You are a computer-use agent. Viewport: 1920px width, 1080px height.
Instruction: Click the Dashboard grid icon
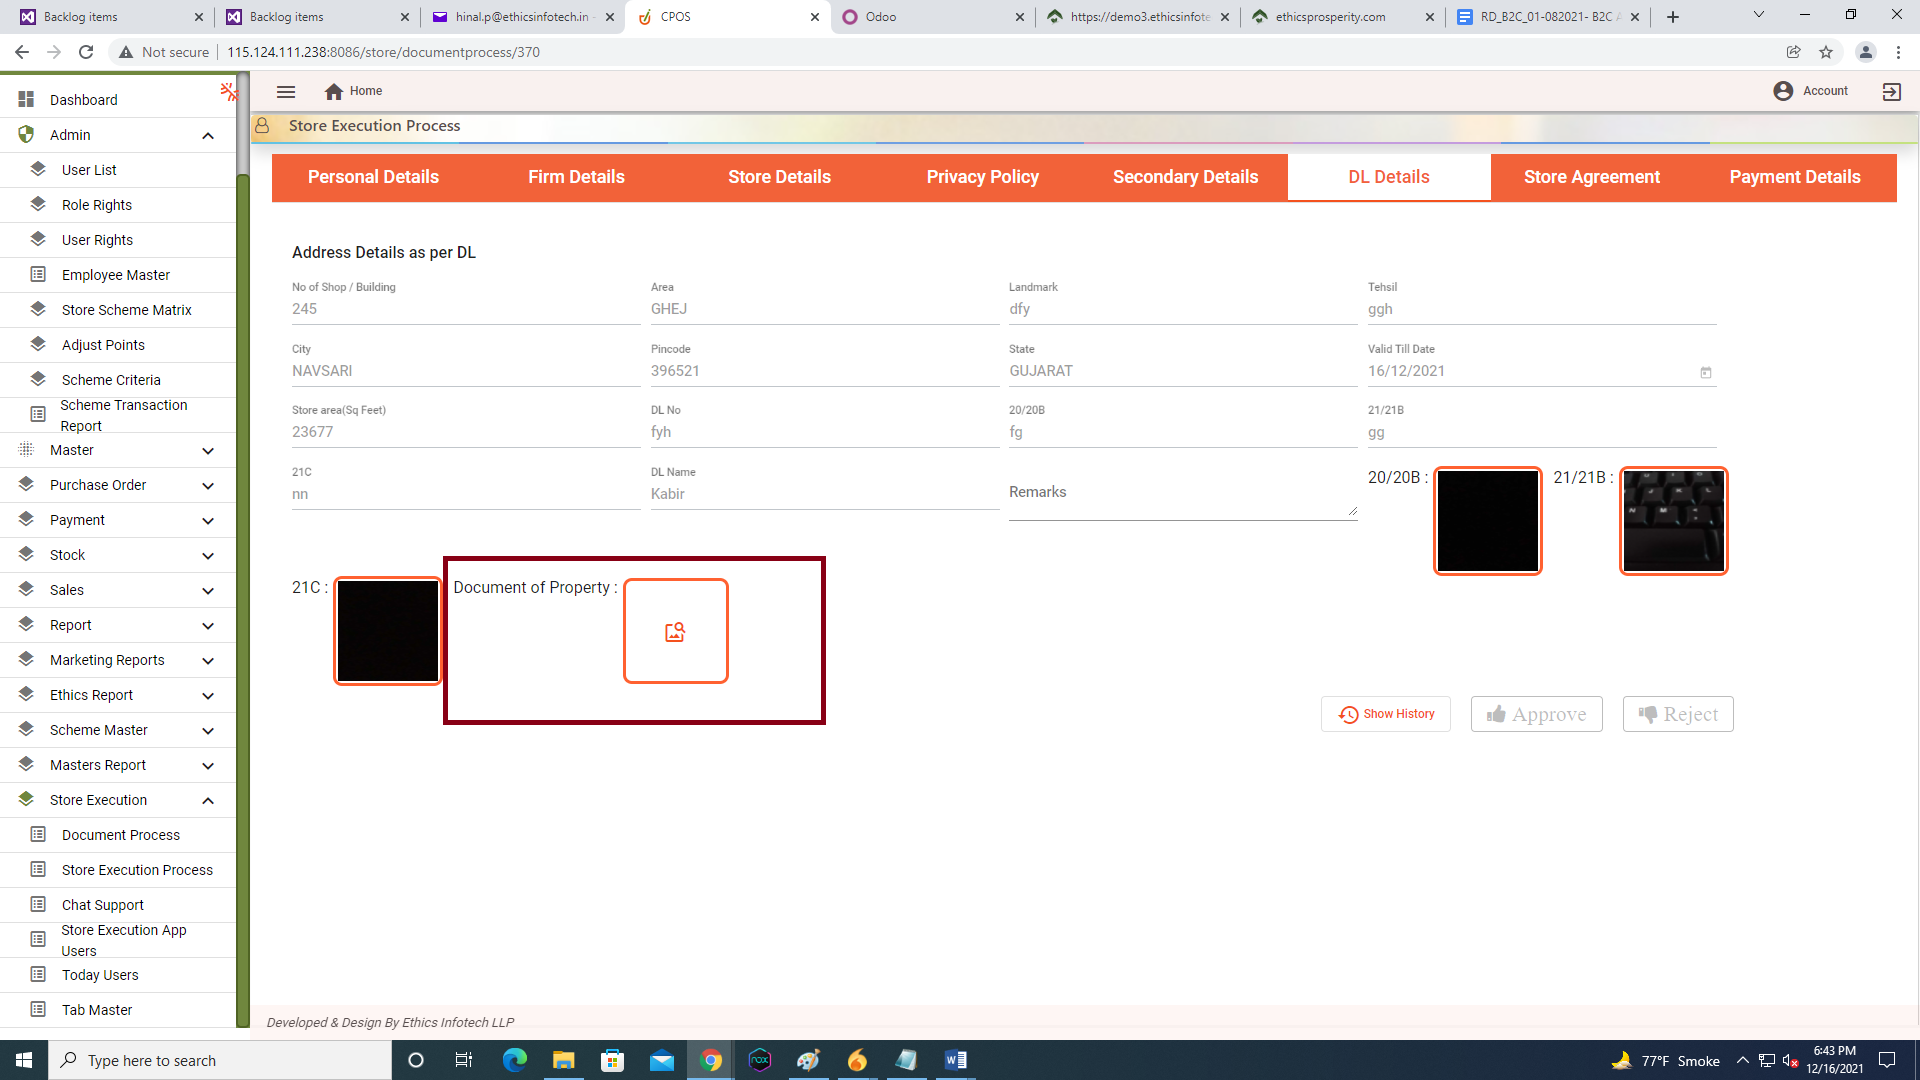coord(26,99)
